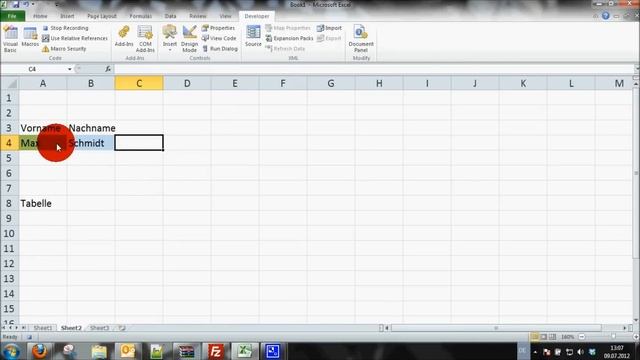Click the Select All corner button
This screenshot has width=640, height=360.
click(9, 84)
